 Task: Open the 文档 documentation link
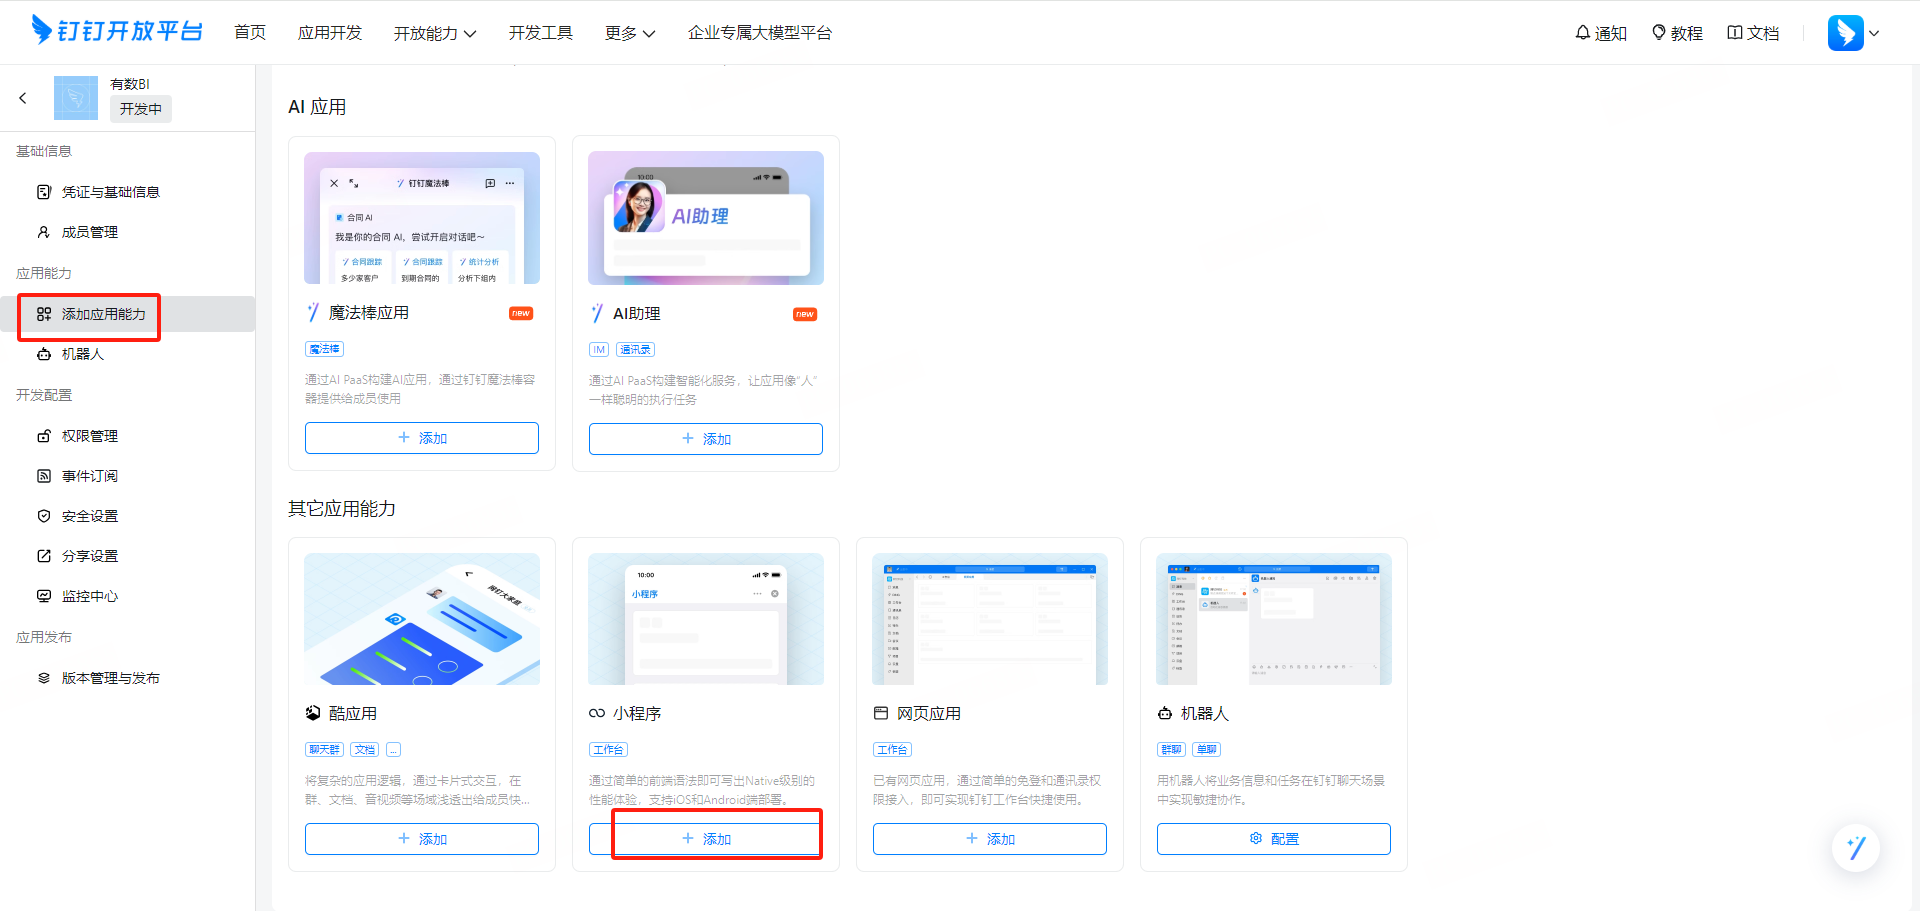[x=1753, y=33]
